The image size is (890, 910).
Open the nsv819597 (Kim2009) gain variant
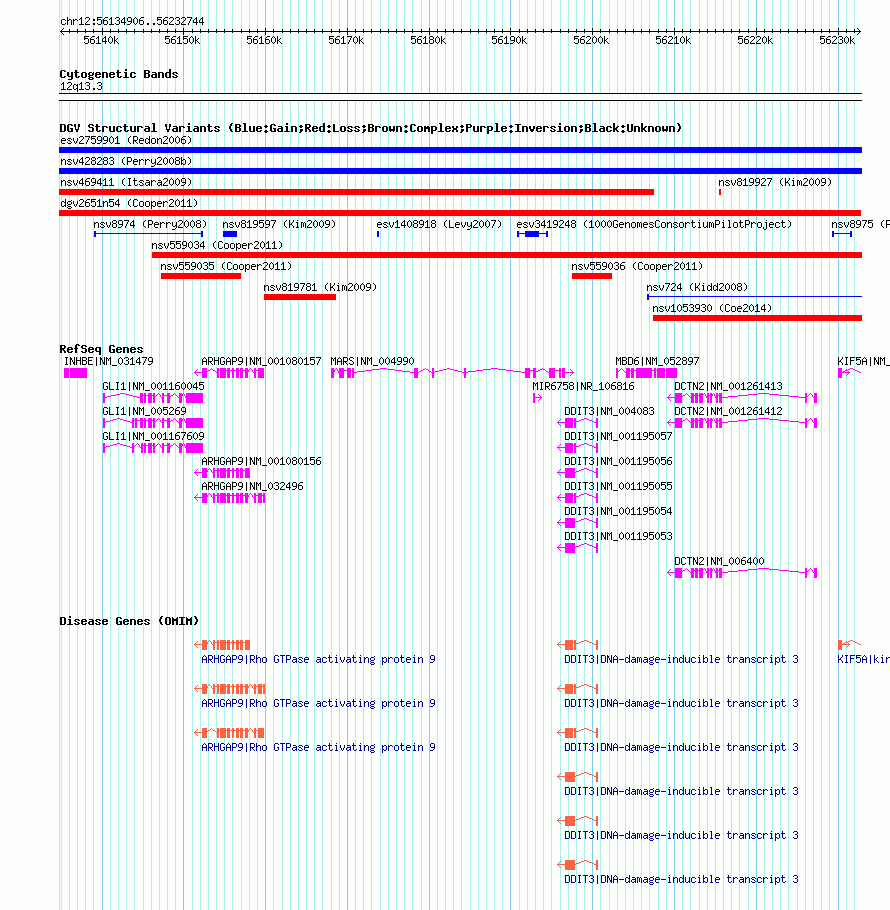pos(230,234)
